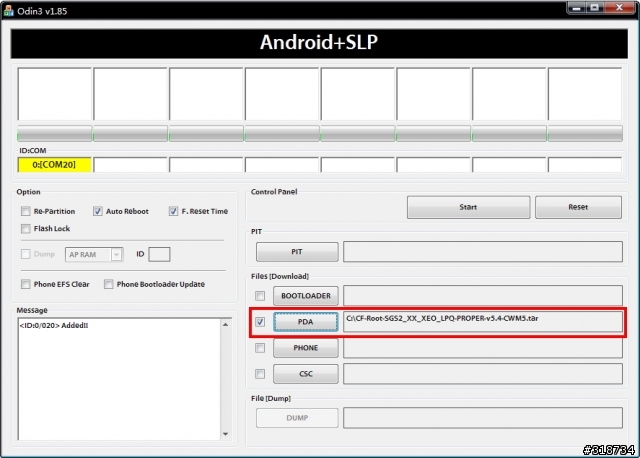Click the PIT file button
This screenshot has height=458, width=640.
297,252
